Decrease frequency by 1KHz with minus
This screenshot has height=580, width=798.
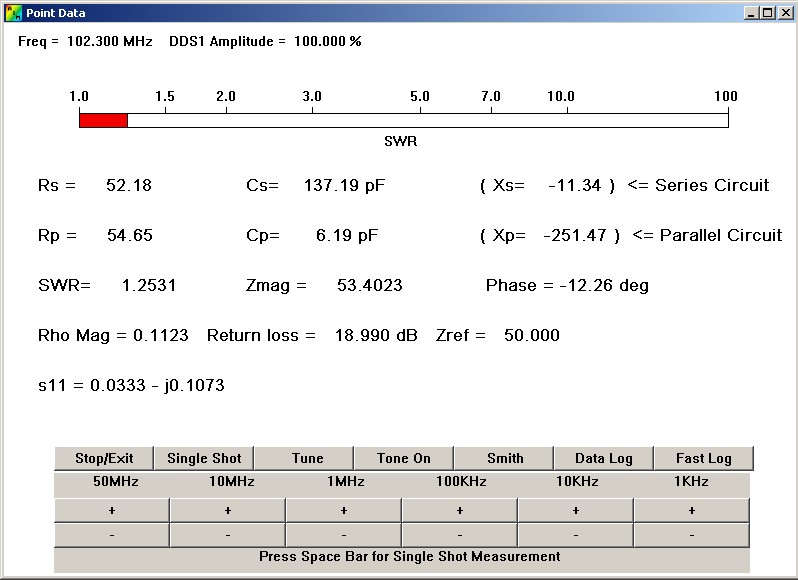click(691, 535)
